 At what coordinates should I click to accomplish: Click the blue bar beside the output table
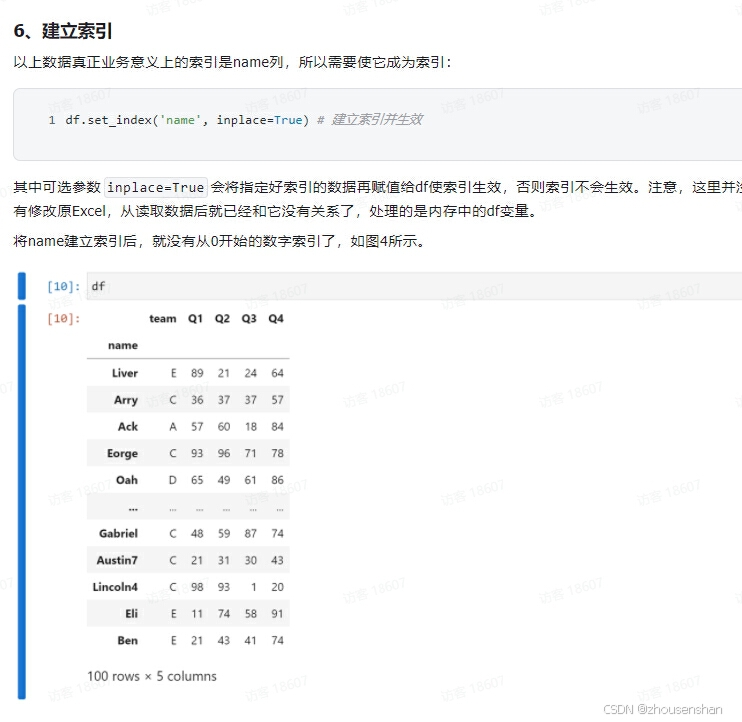click(x=22, y=502)
